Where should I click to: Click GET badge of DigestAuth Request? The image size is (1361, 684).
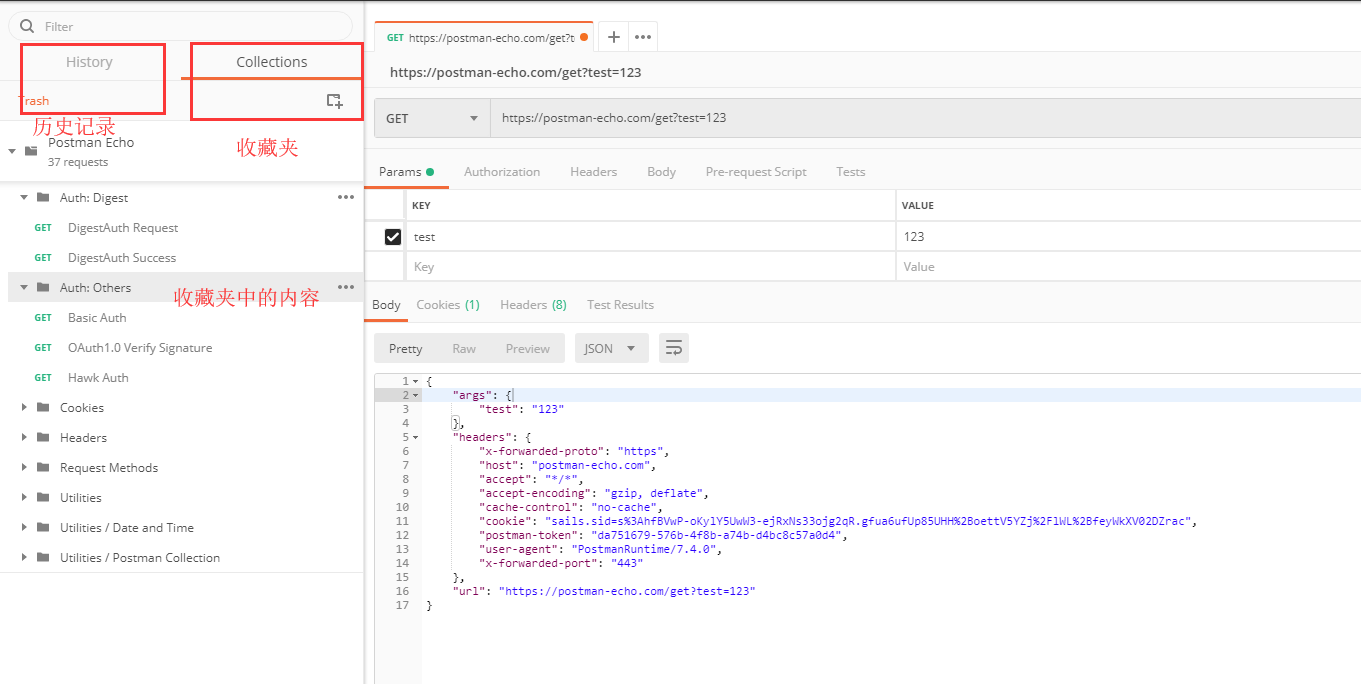coord(43,228)
